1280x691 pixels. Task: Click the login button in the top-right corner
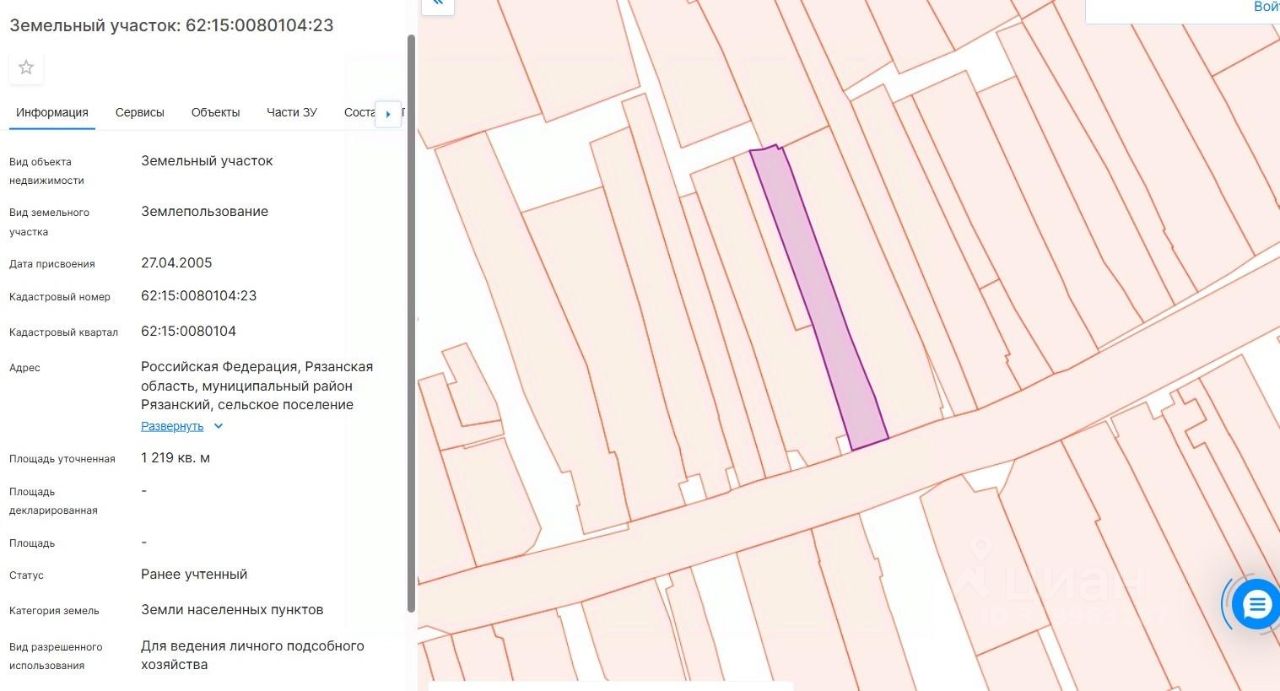tap(1265, 7)
